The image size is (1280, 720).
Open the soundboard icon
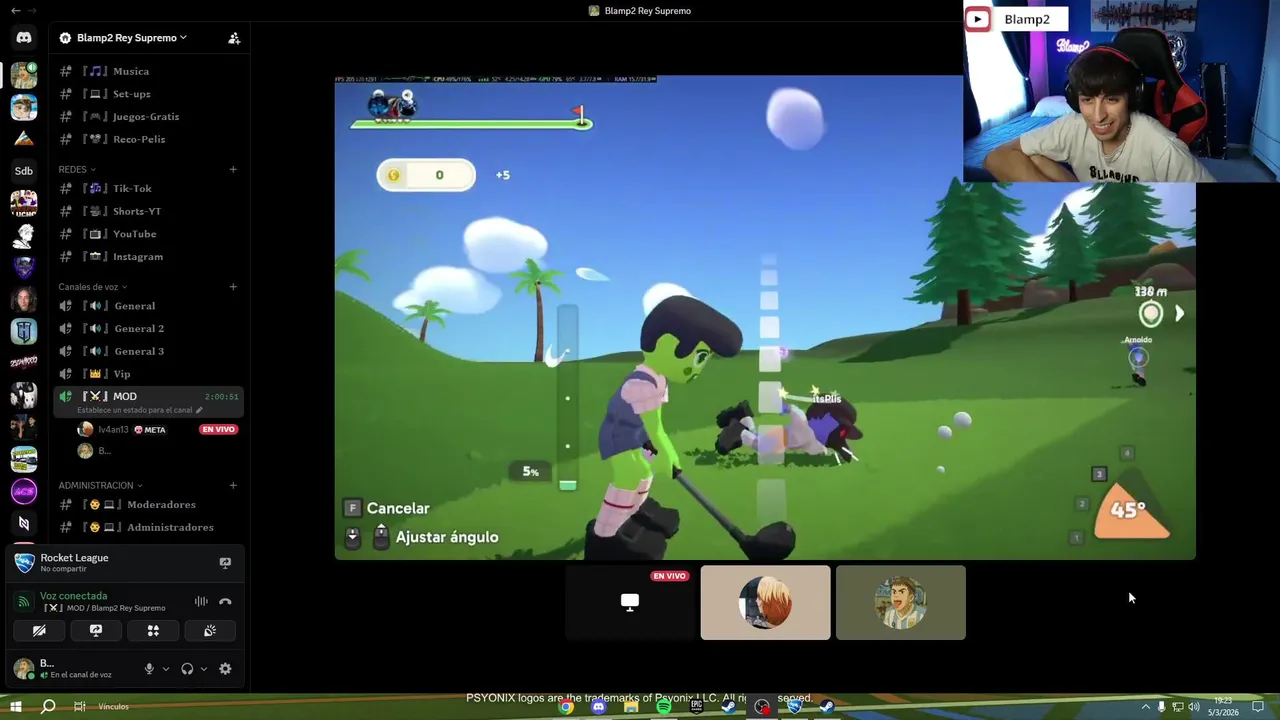[210, 631]
